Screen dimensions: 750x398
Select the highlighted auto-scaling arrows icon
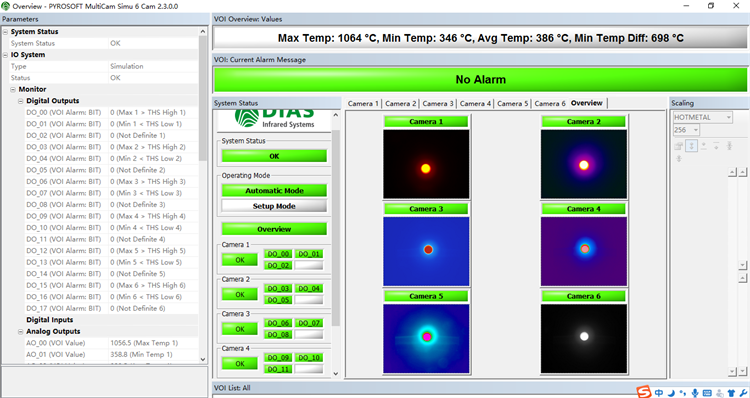coord(691,146)
